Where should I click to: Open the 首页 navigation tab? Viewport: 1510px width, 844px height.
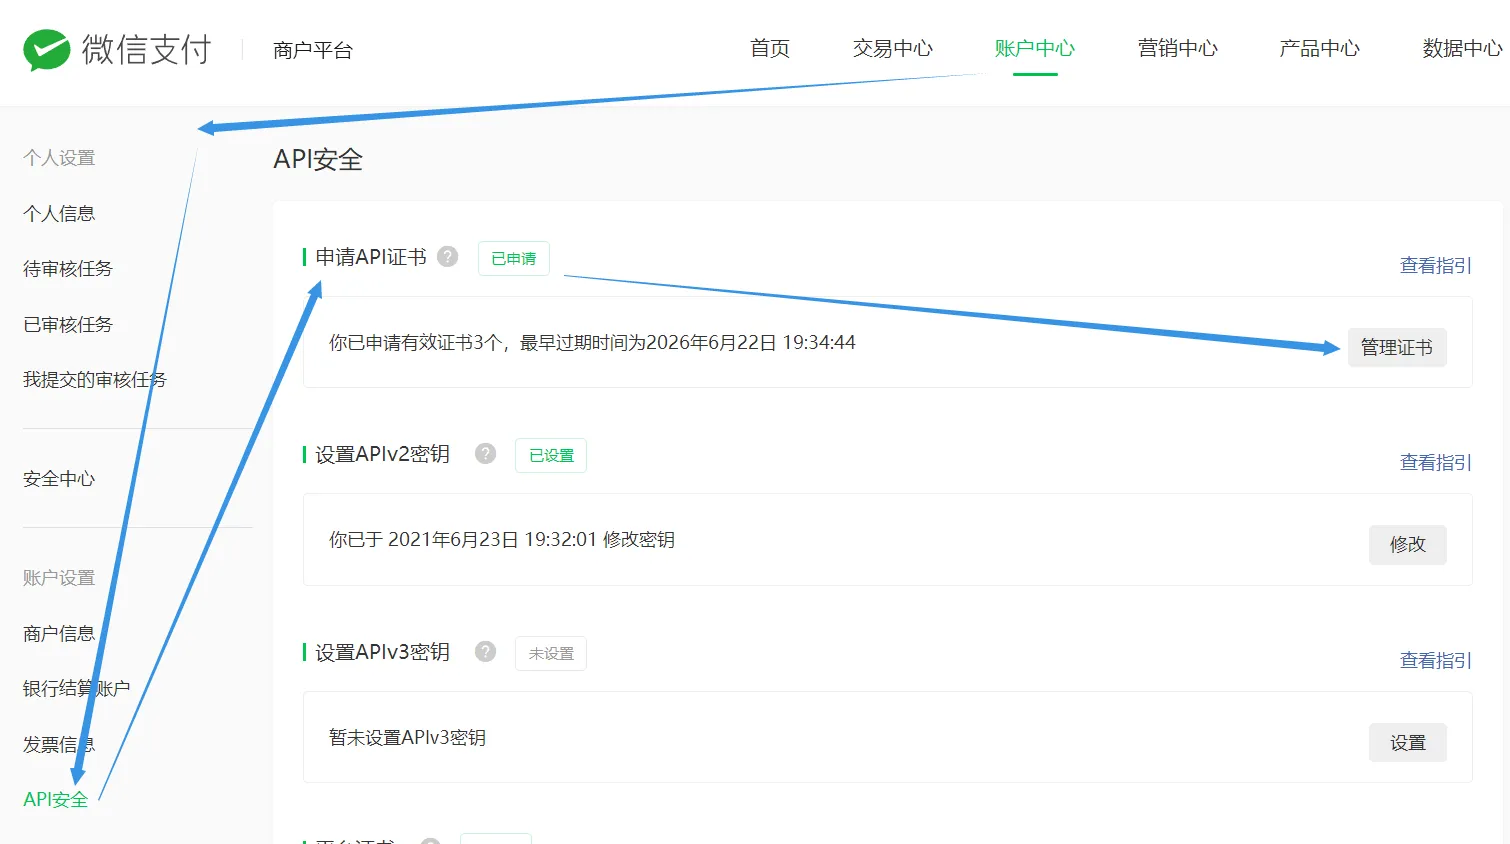[x=770, y=48]
